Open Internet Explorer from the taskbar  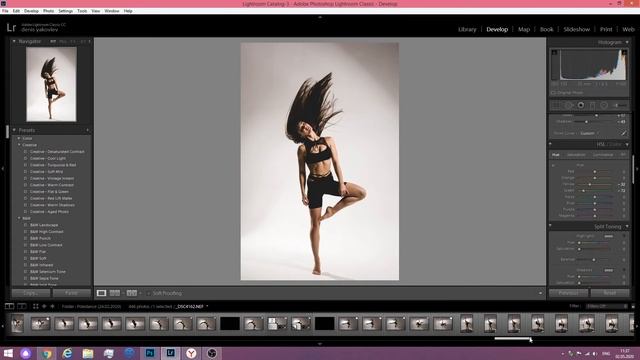click(x=67, y=353)
